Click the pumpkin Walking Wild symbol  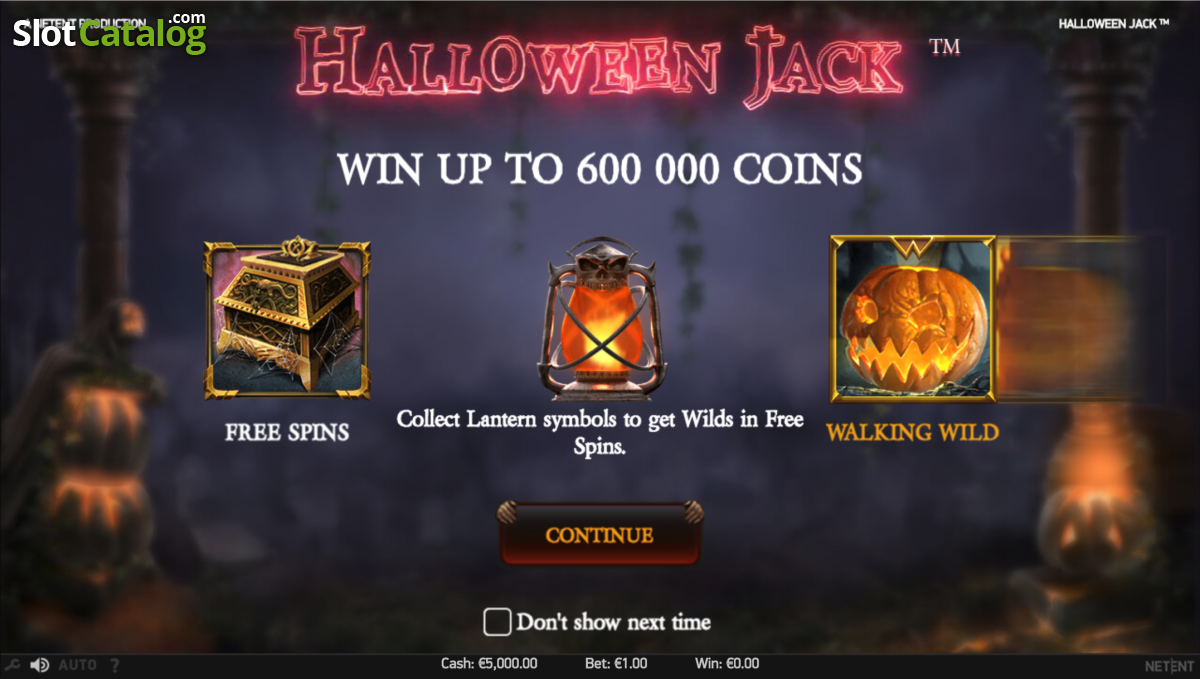pos(912,318)
